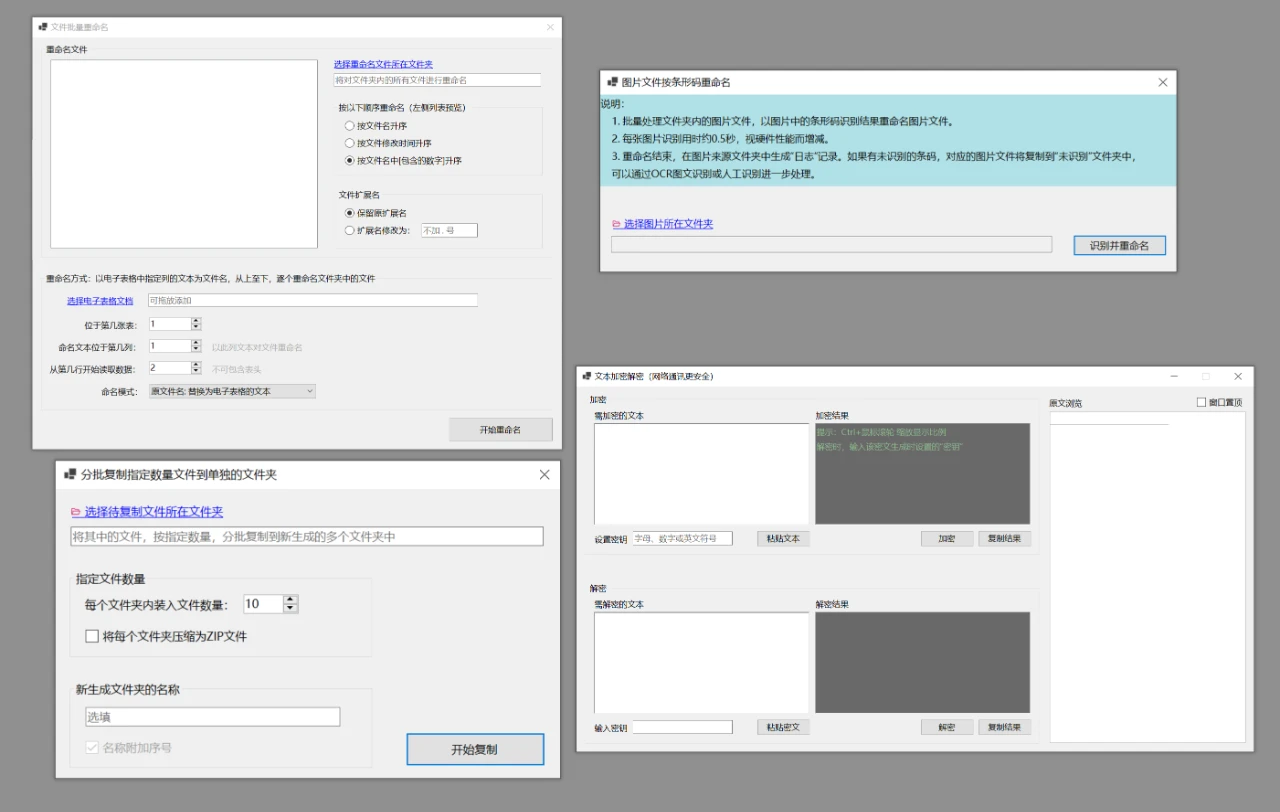Screen dimensions: 1280x812
Task: Click the 位于第几张表 number field
Action: (x=169, y=324)
